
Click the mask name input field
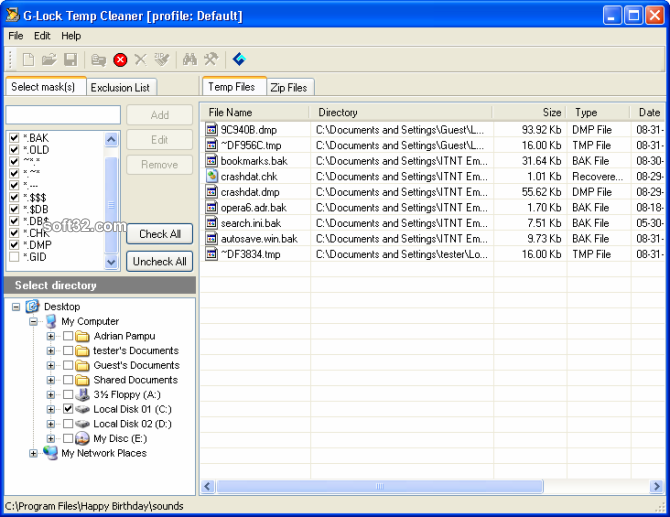coord(63,115)
